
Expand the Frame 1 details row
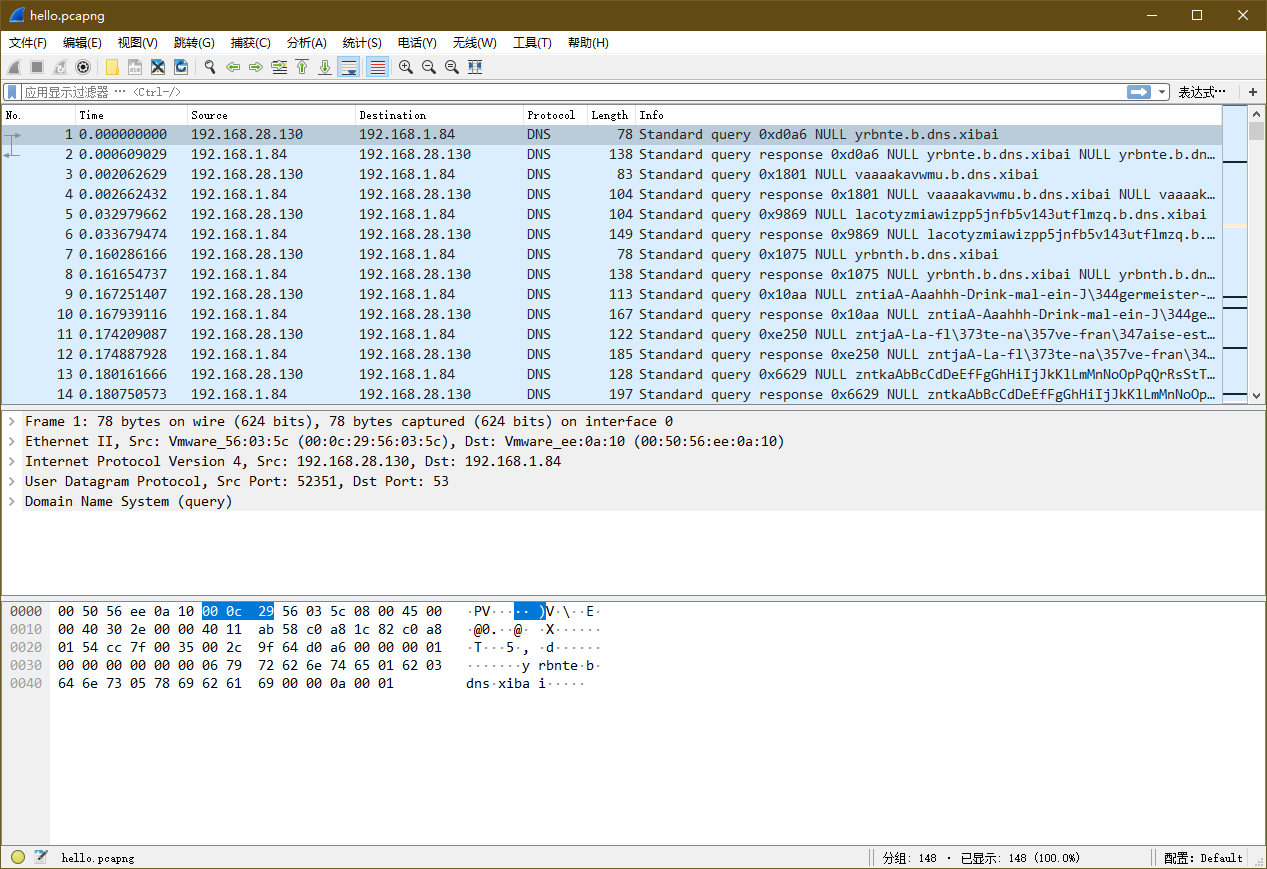[12, 421]
